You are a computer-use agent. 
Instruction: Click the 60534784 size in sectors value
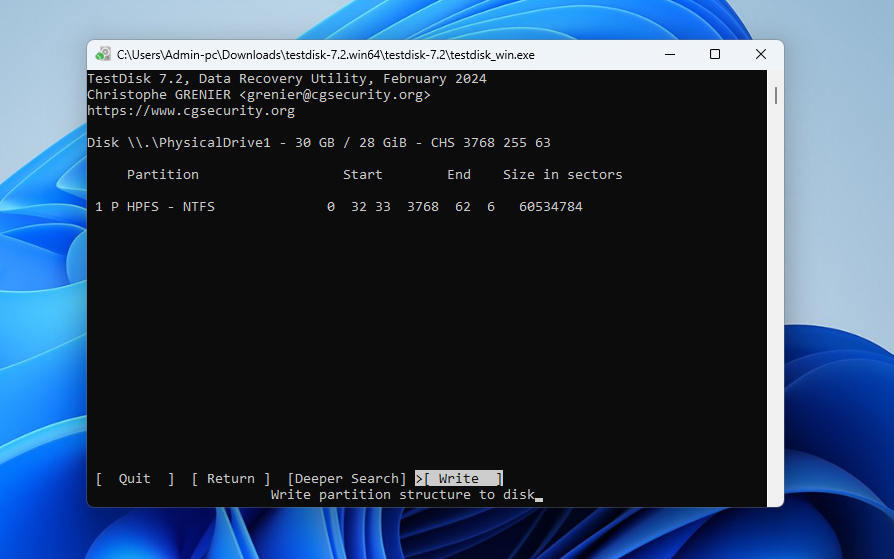coord(551,206)
